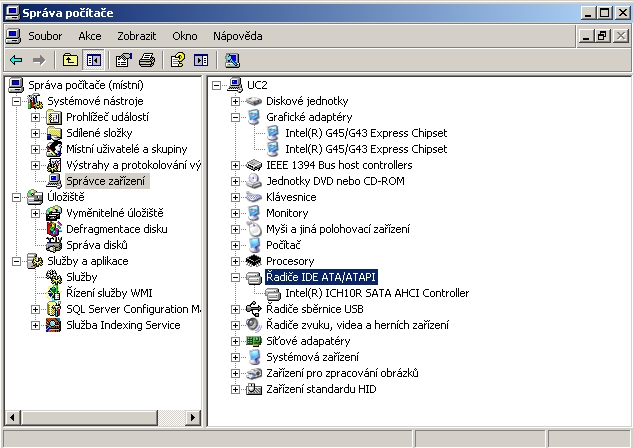Collapse the Systémové nástroje node

pos(16,101)
